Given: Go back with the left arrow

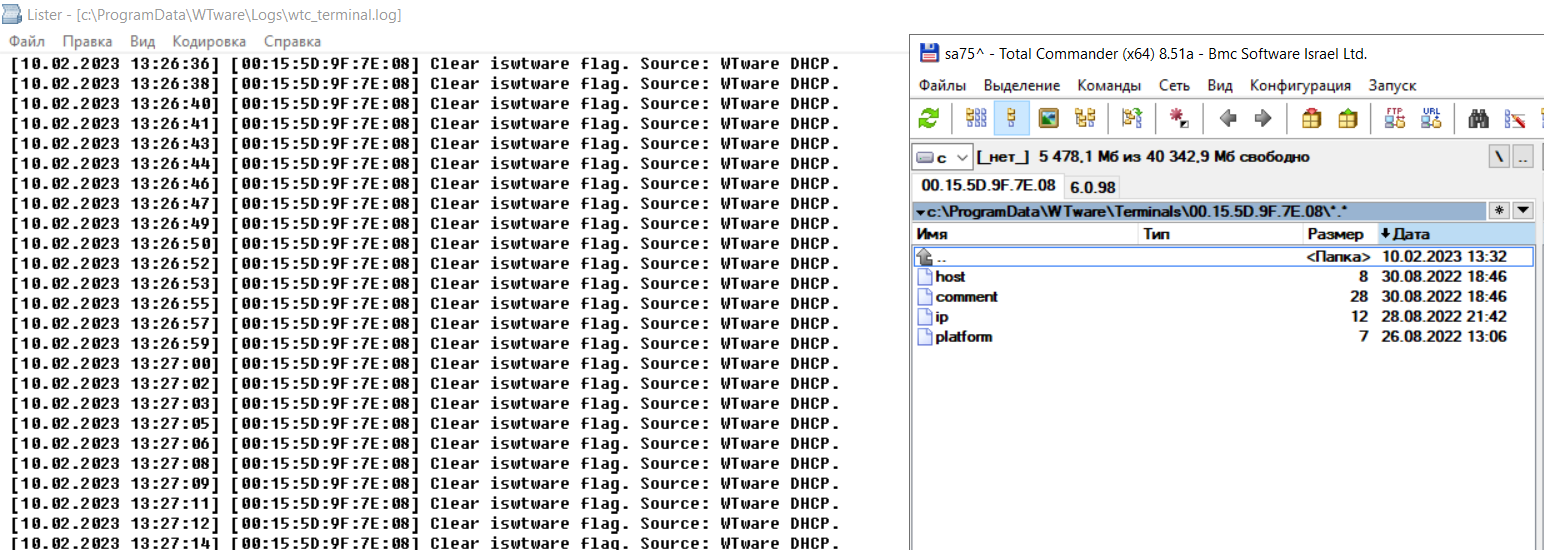Looking at the screenshot, I should pyautogui.click(x=1228, y=119).
